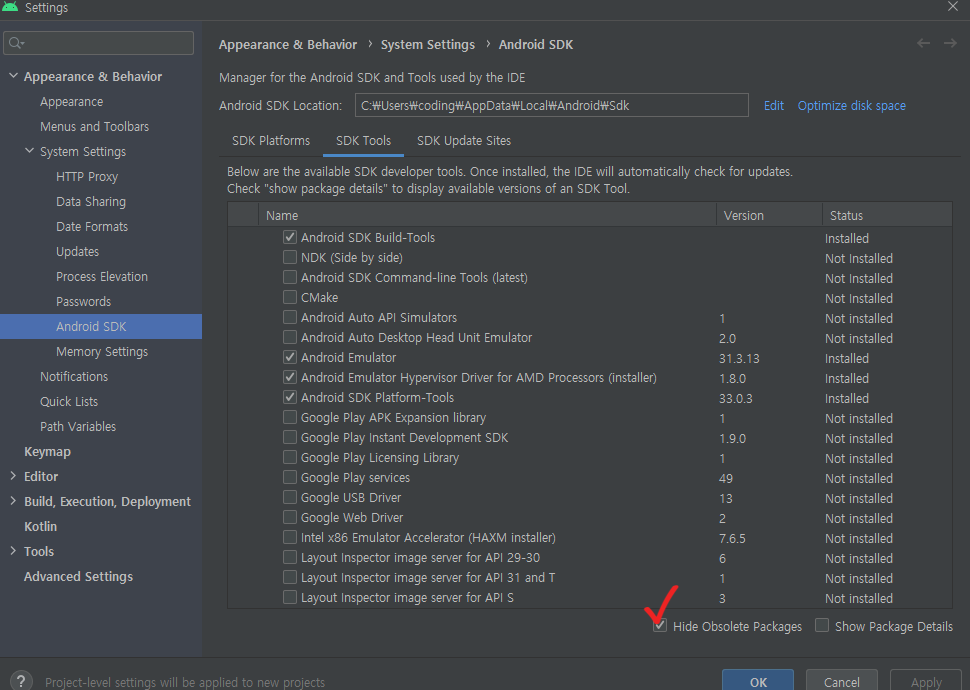This screenshot has height=690, width=970.
Task: Check Google Web Driver checkbox
Action: tap(290, 517)
